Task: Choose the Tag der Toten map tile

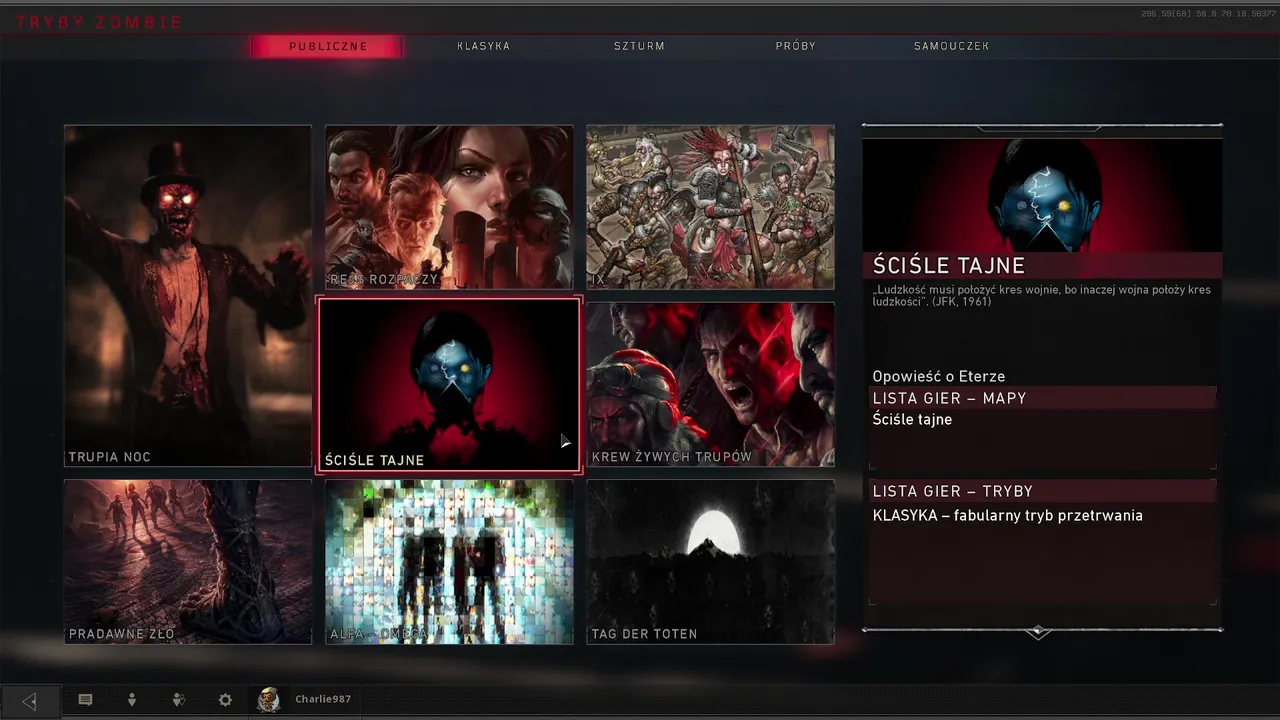Action: coord(710,562)
